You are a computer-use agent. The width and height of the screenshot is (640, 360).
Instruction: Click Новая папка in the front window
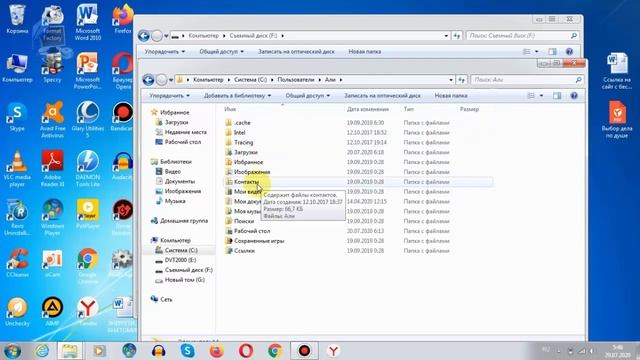451,96
